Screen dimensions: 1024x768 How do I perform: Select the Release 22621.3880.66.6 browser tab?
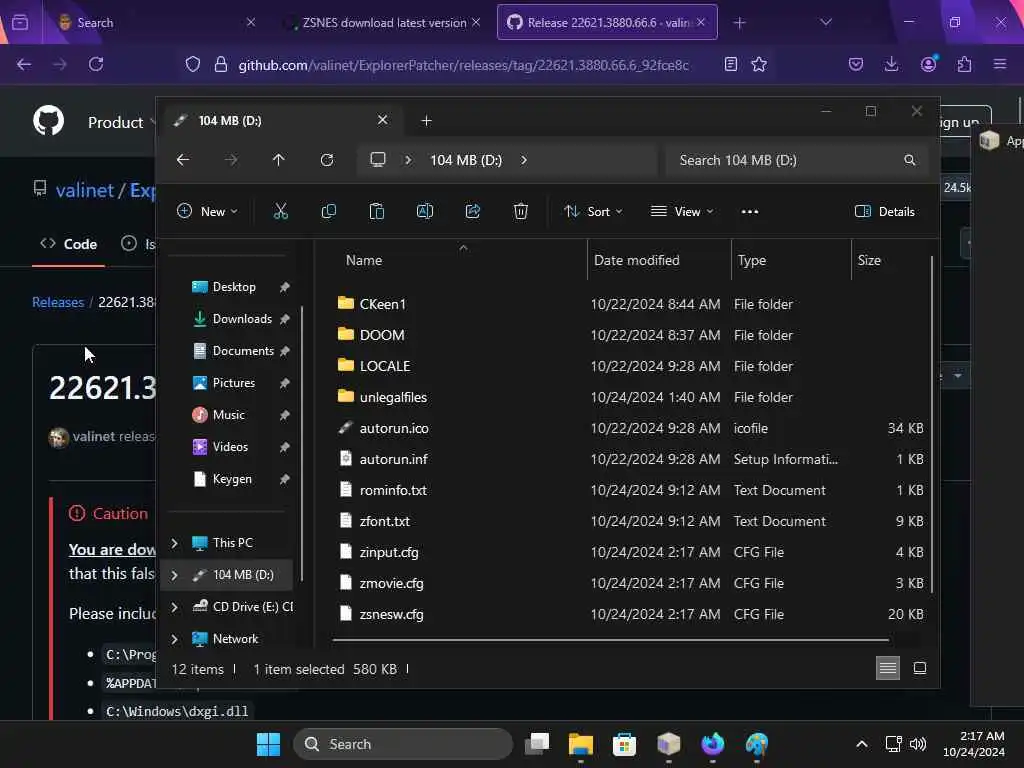point(607,22)
